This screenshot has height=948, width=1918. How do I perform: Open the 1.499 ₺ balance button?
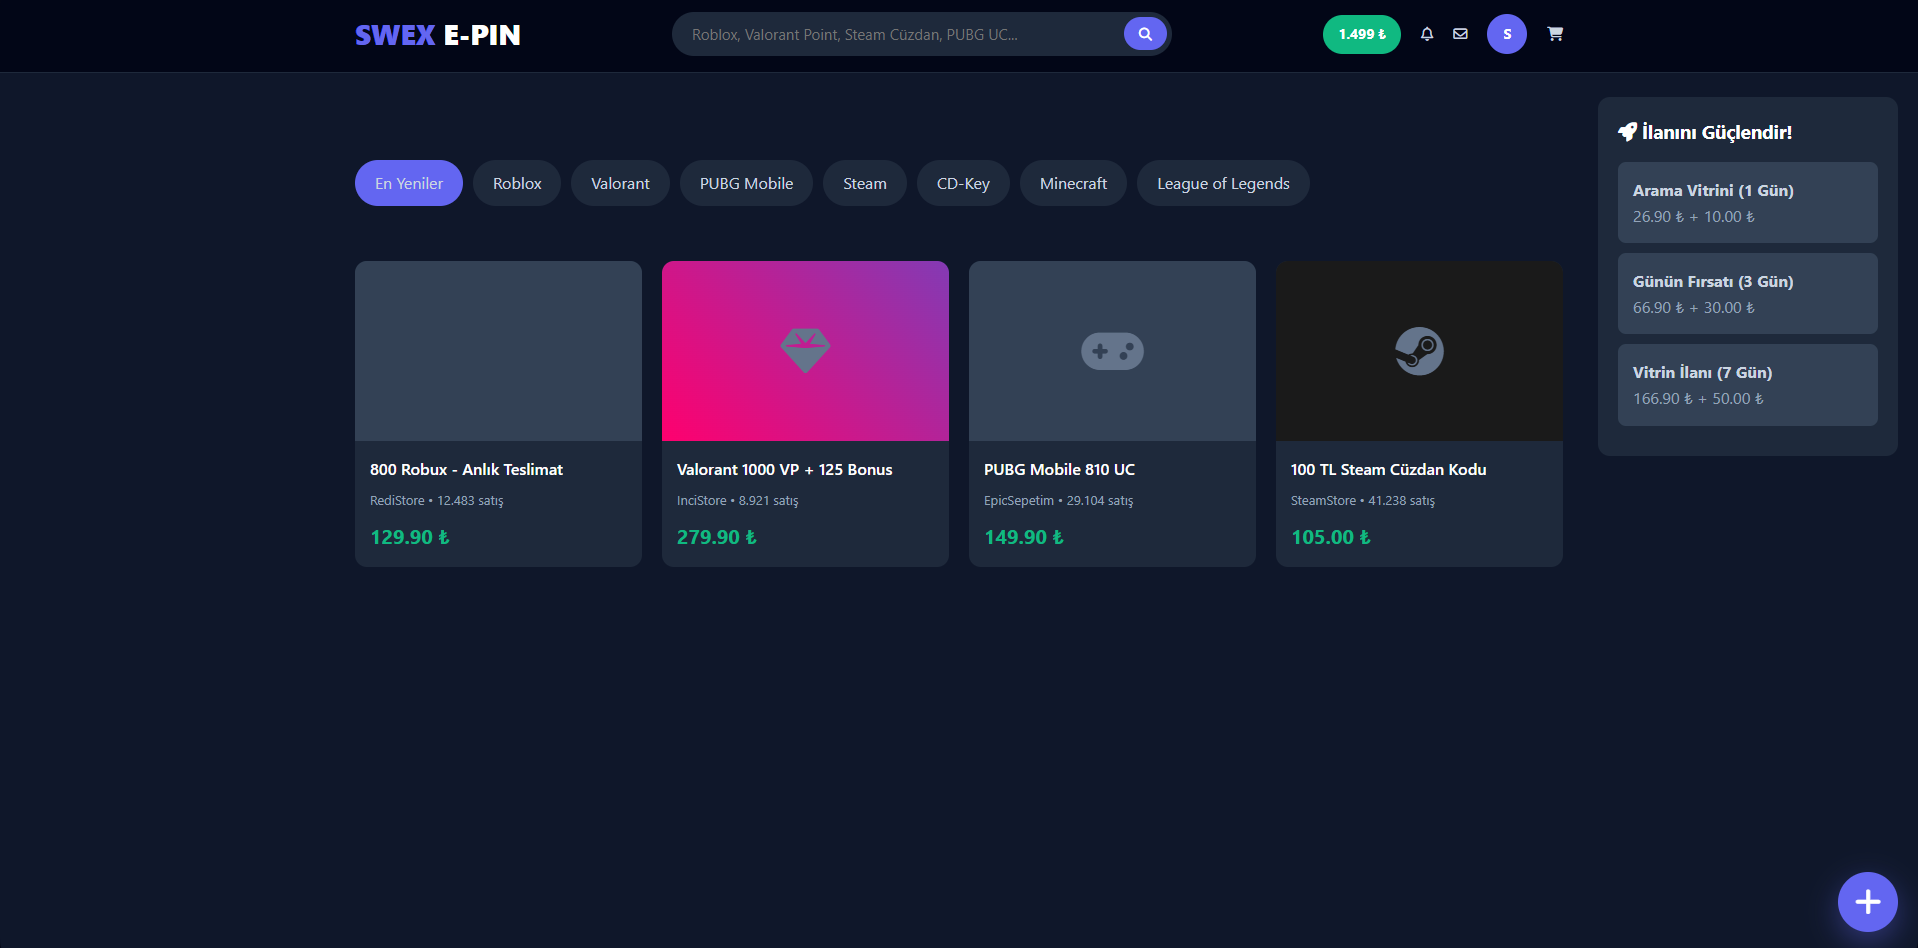[x=1362, y=34]
